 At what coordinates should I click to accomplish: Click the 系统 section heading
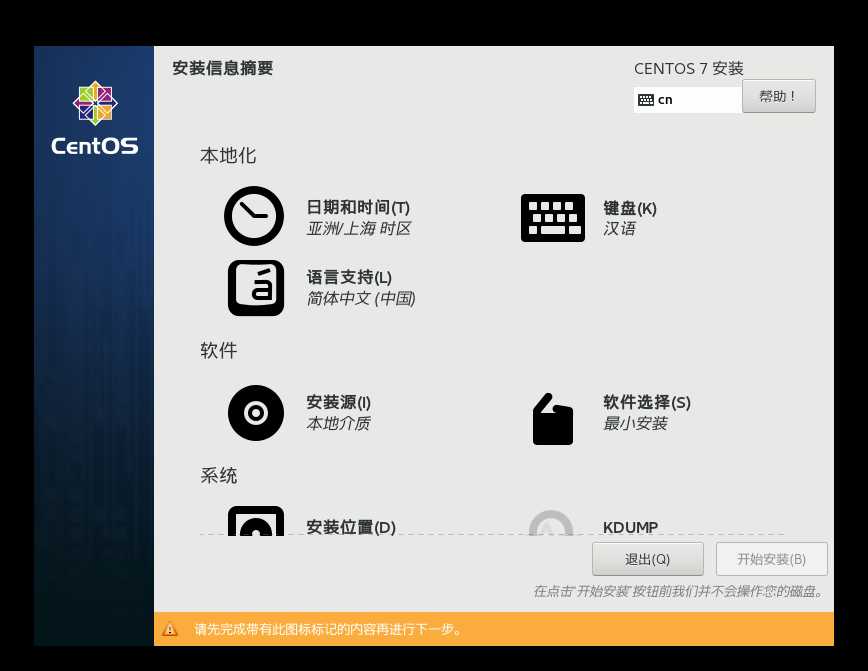tap(218, 475)
